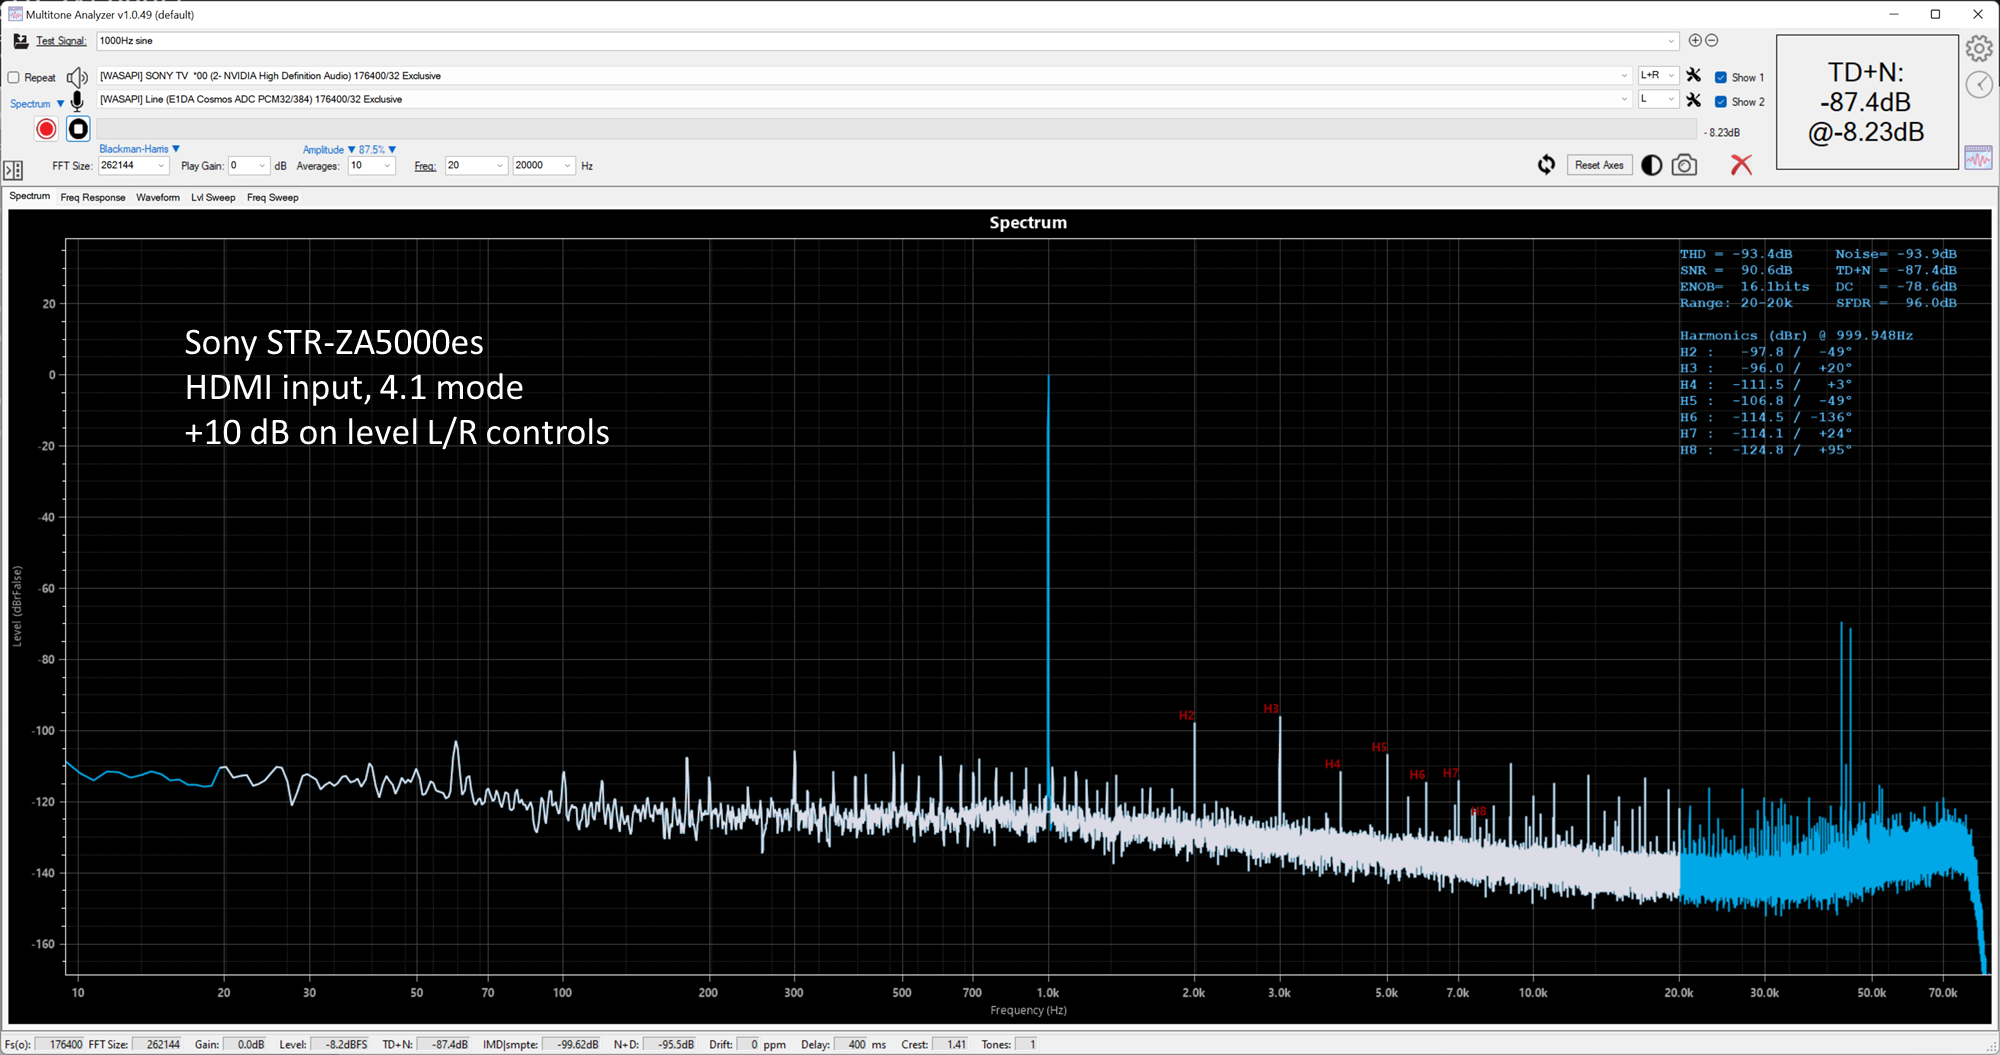Uncheck the Show 2 checkbox
Image resolution: width=2000 pixels, height=1055 pixels.
[1721, 101]
